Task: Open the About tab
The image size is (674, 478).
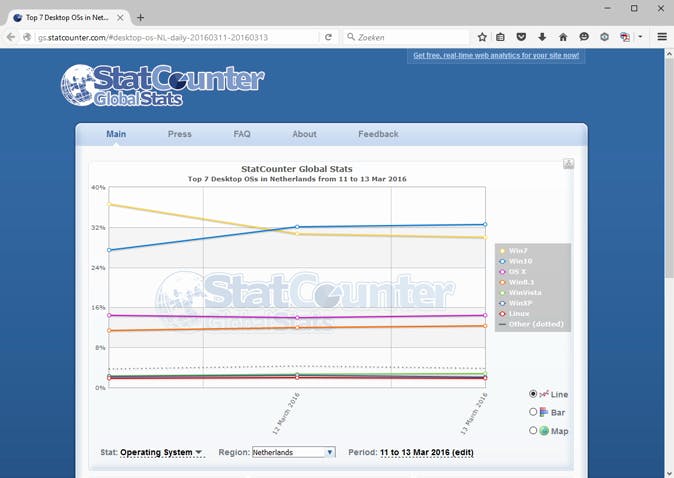Action: click(304, 134)
